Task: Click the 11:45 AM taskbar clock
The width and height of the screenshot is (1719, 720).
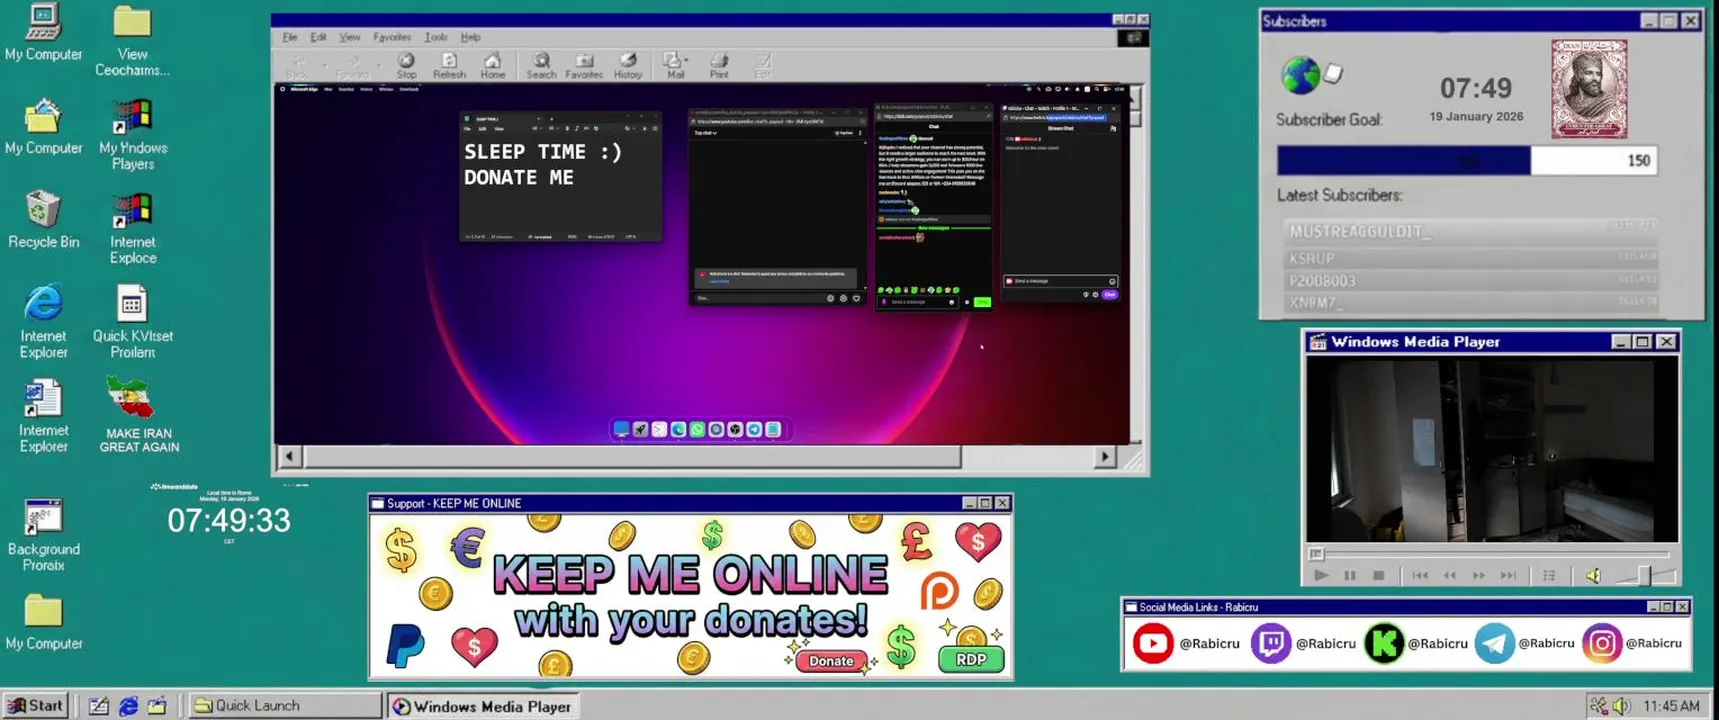Action: point(1671,706)
